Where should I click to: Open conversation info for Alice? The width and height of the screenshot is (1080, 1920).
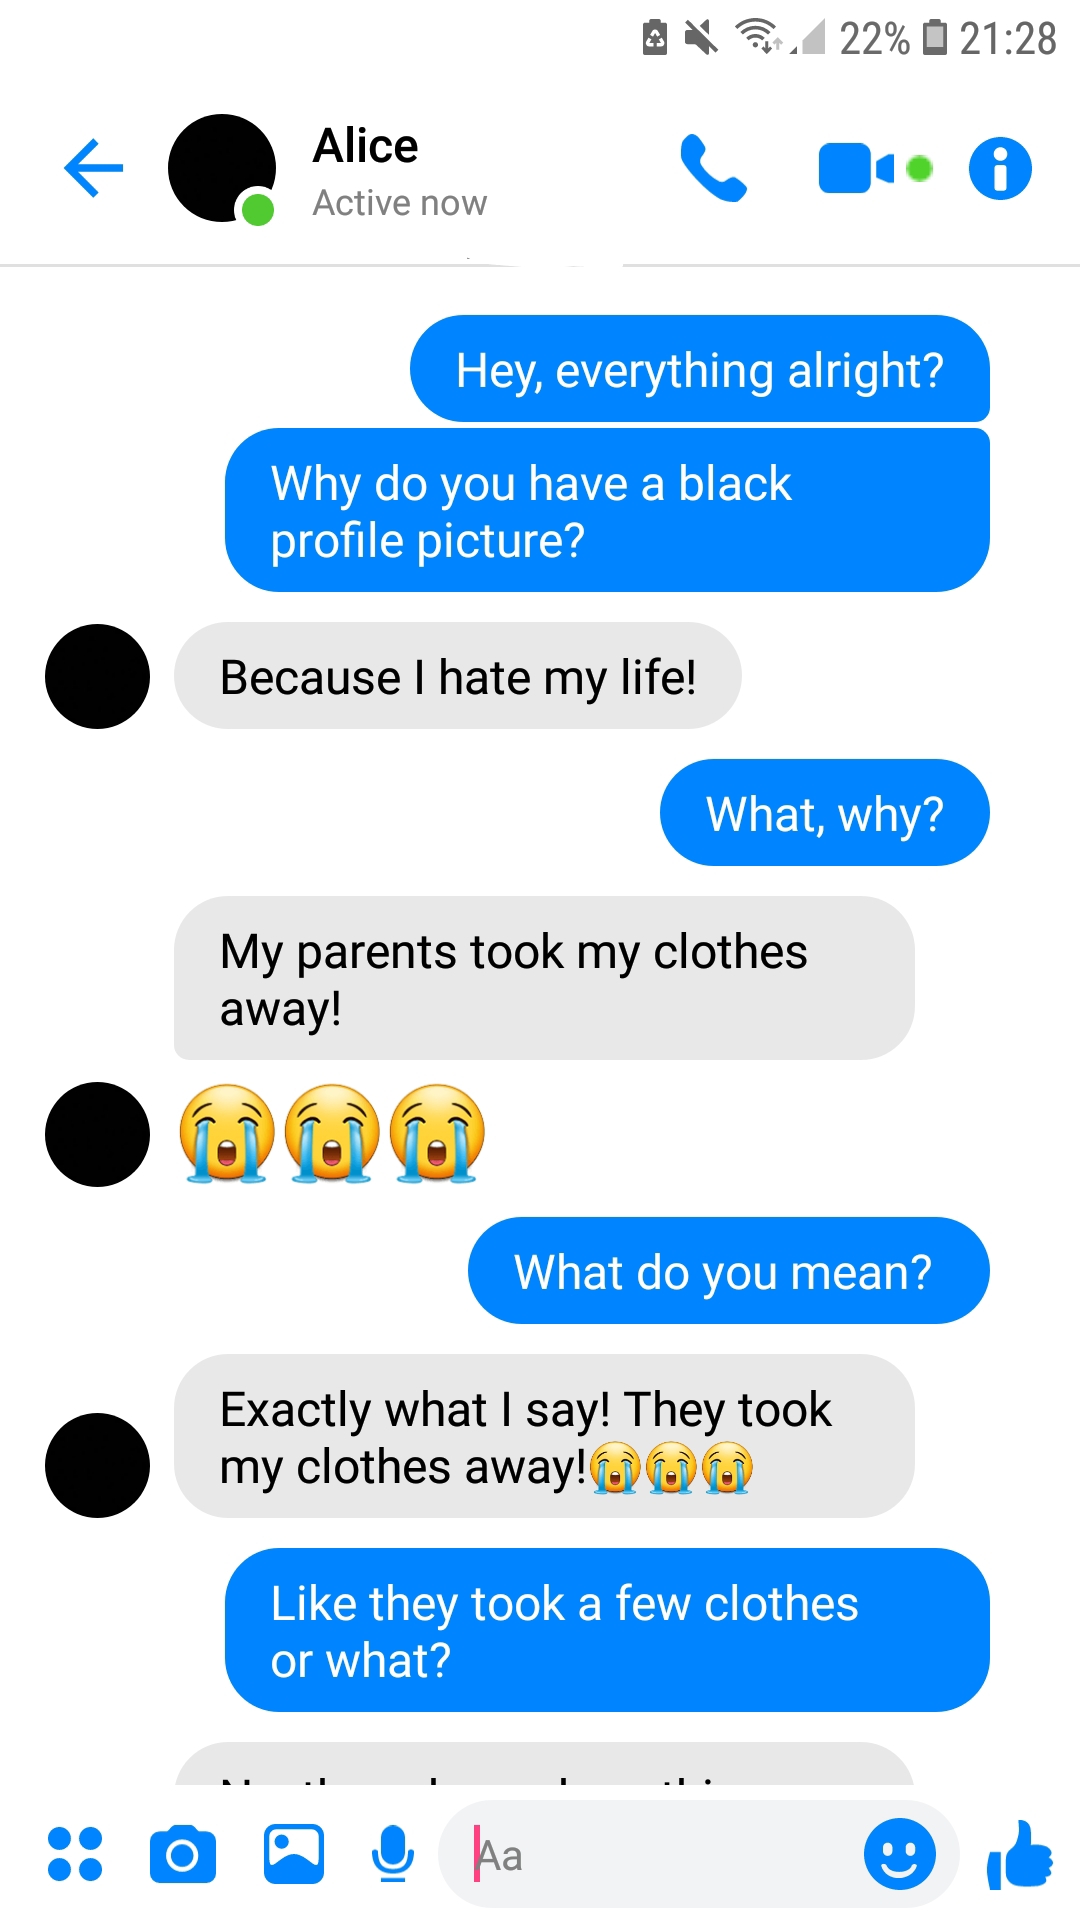[1000, 168]
